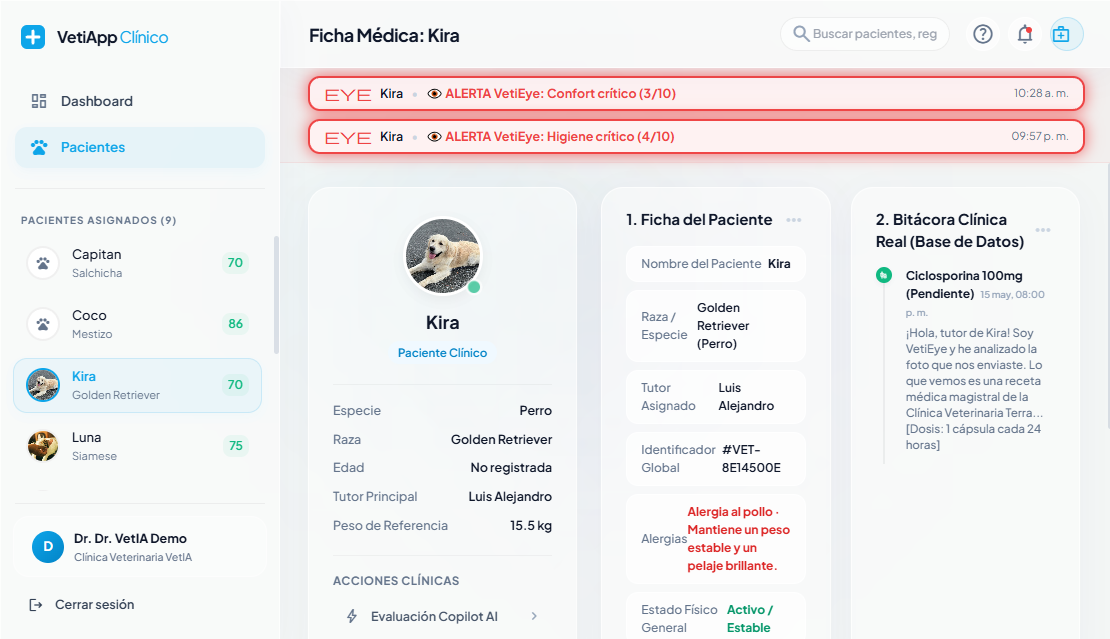Click the lightning icon for Evaluación Copilot AI
1110x639 pixels.
(352, 616)
